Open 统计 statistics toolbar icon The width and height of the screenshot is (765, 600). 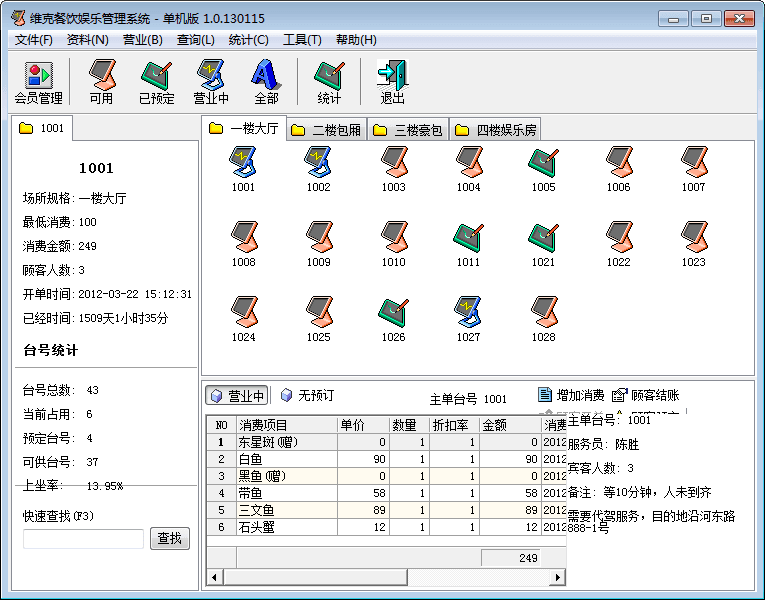pos(329,81)
